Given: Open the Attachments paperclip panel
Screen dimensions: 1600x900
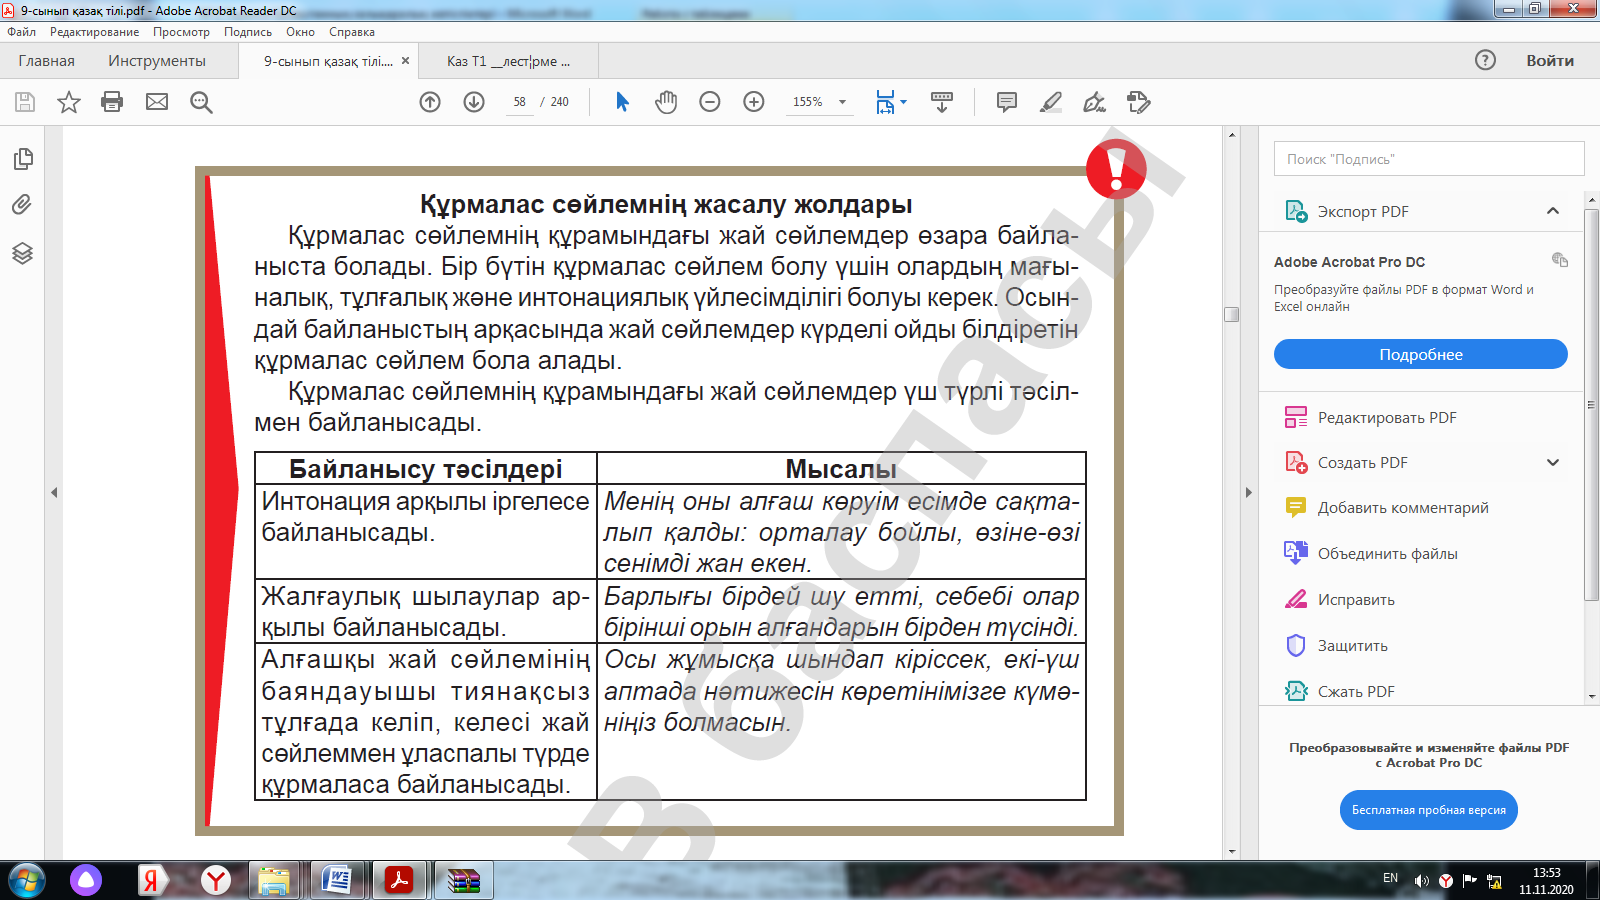Looking at the screenshot, I should [x=22, y=205].
